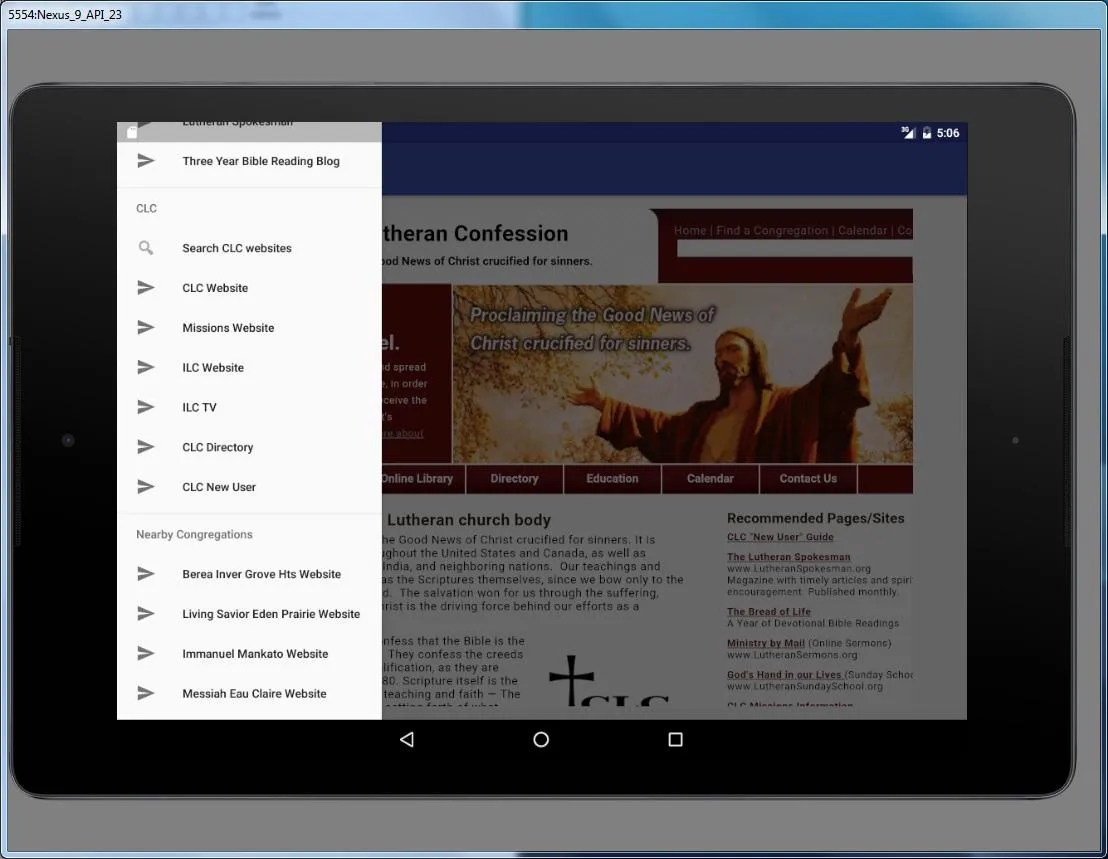Click Calendar tab on webpage navbar
Viewport: 1108px width, 859px height.
coord(710,479)
